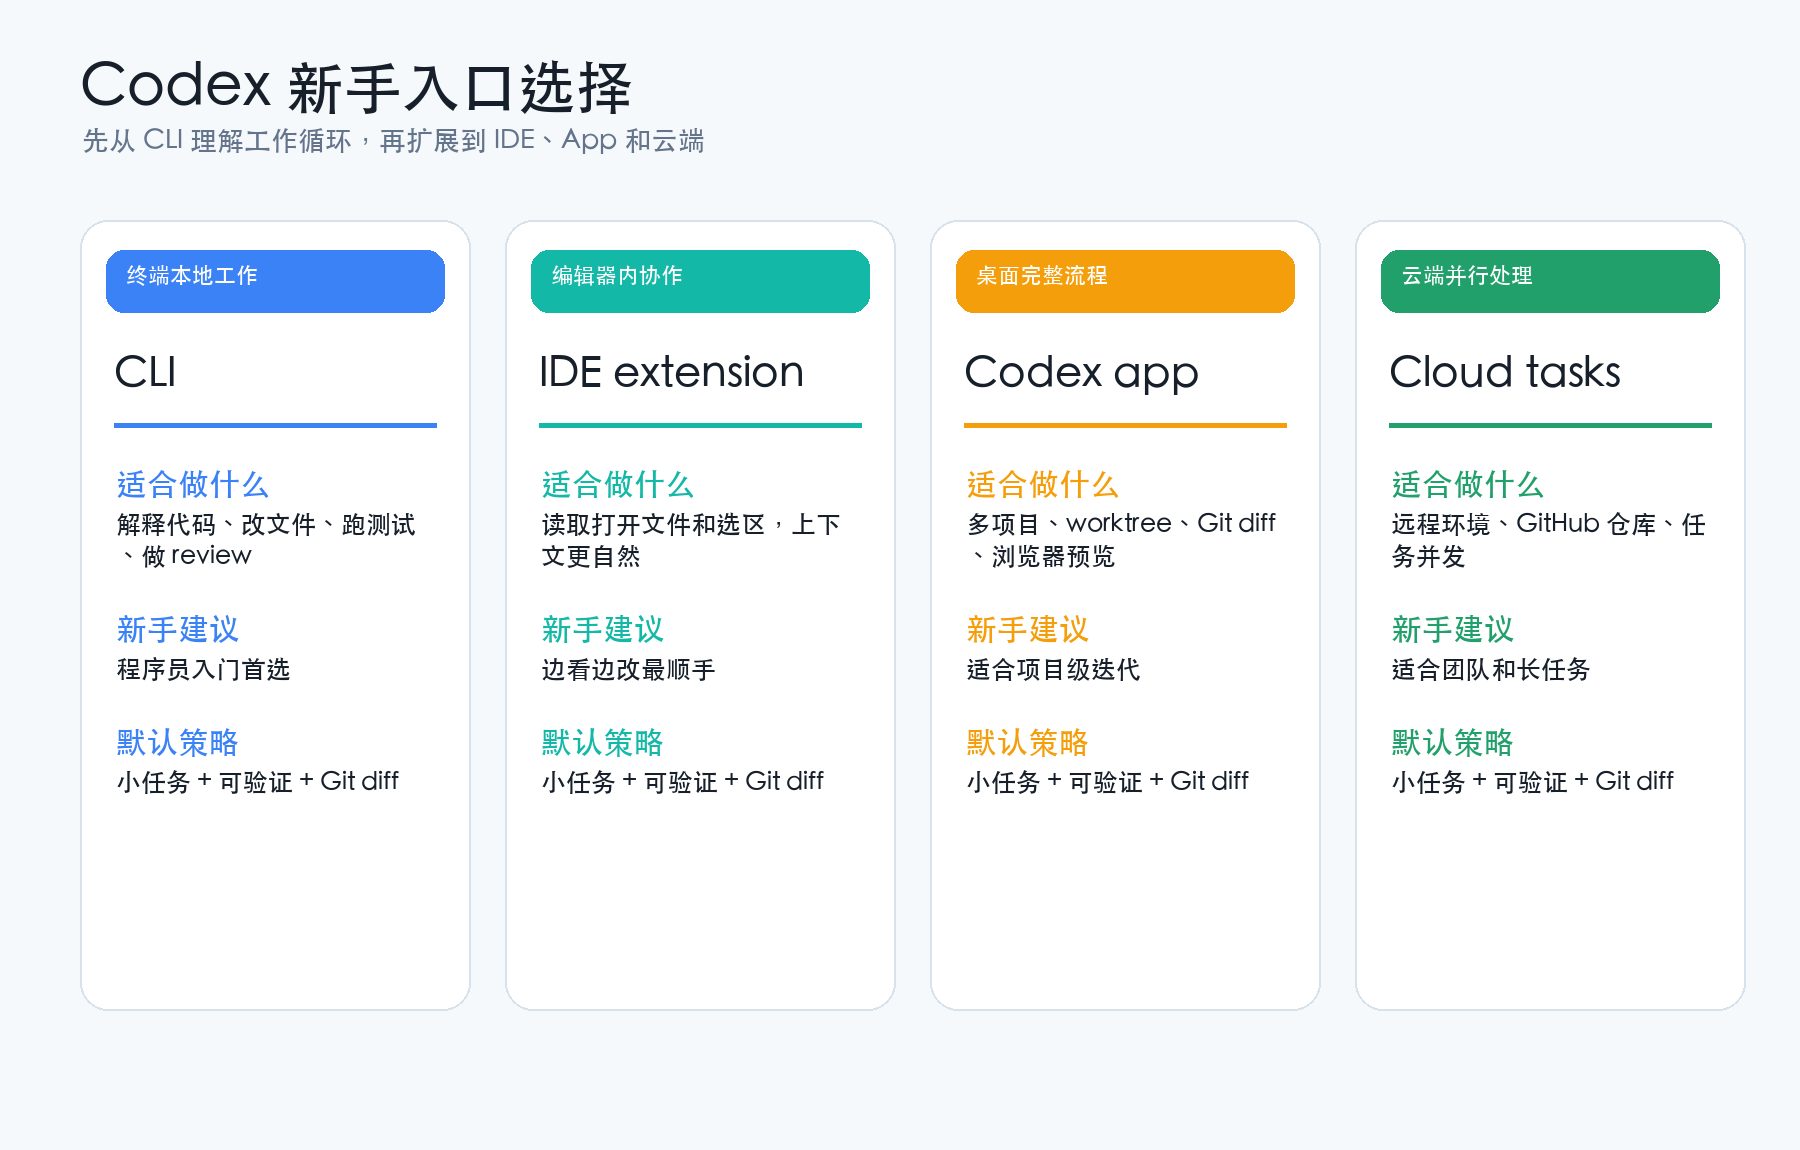Screen dimensions: 1800x1150
Task: Click the text "适合团队和长任务"
Action: click(1491, 670)
